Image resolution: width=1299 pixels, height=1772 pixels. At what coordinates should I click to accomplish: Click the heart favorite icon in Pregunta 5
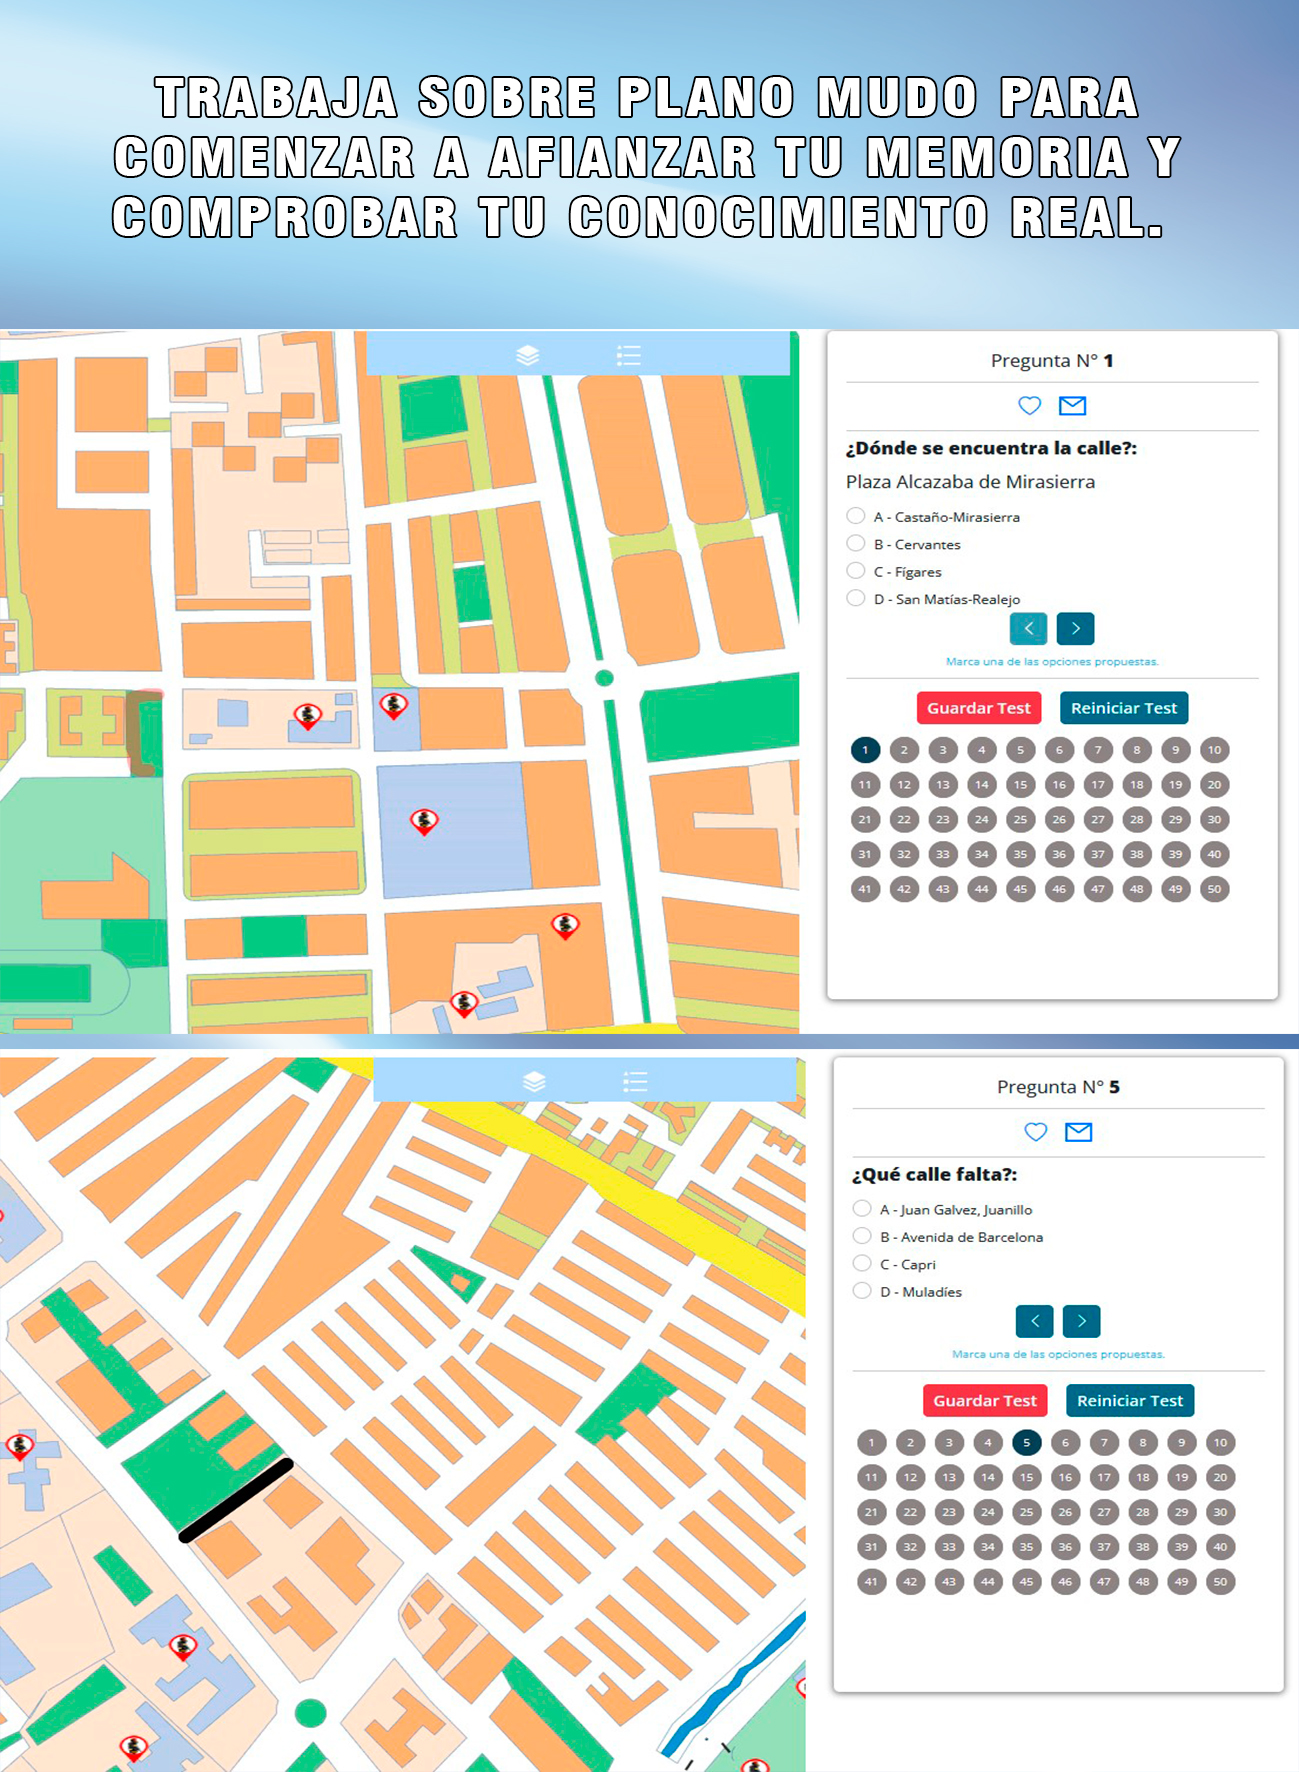point(1035,1131)
